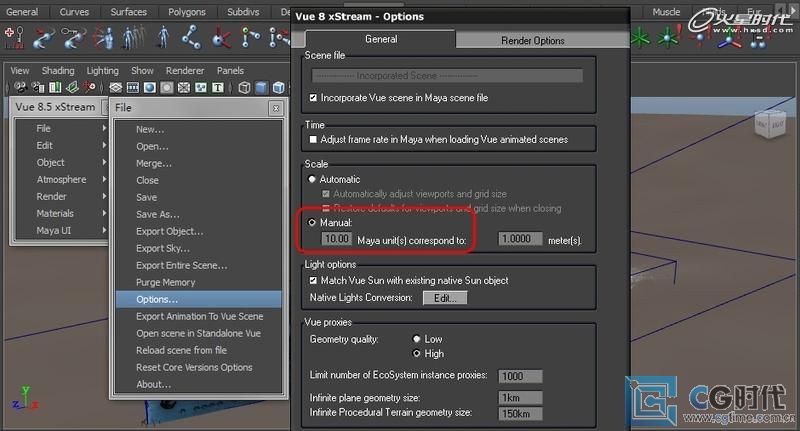
Task: Expand the Edit submenu in Vue xStream menu
Action: (104, 145)
